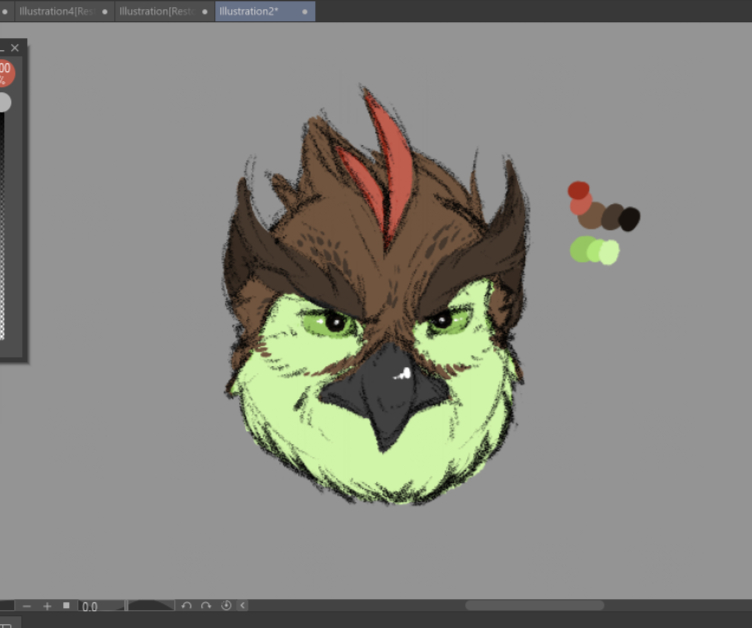This screenshot has height=628, width=752.
Task: Close the Illustration4 tab via its dot
Action: pos(103,12)
